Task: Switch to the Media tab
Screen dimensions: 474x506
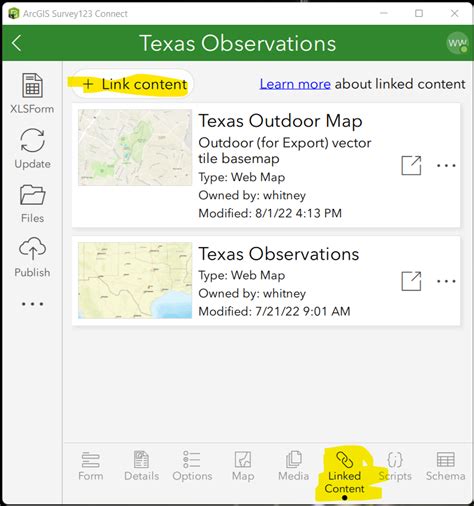Action: [294, 466]
